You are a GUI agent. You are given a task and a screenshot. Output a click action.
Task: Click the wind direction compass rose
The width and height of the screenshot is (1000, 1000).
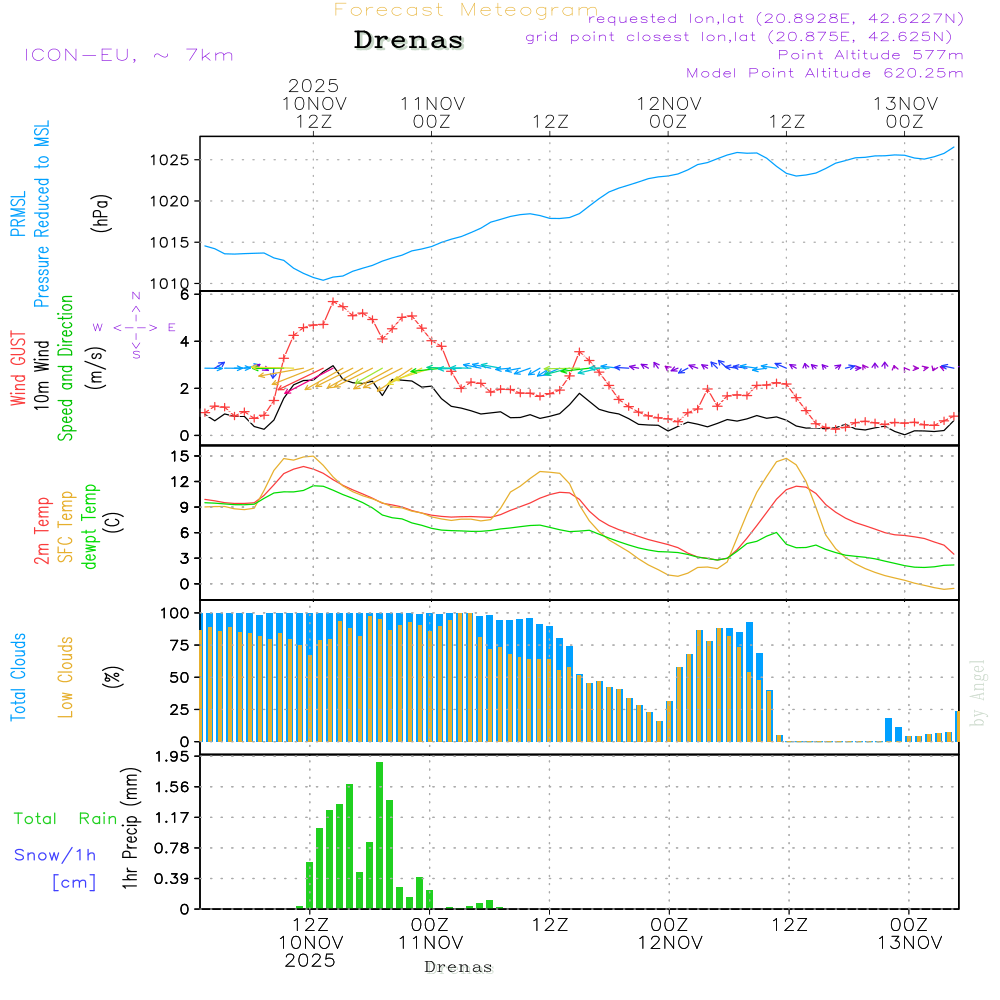coord(136,326)
